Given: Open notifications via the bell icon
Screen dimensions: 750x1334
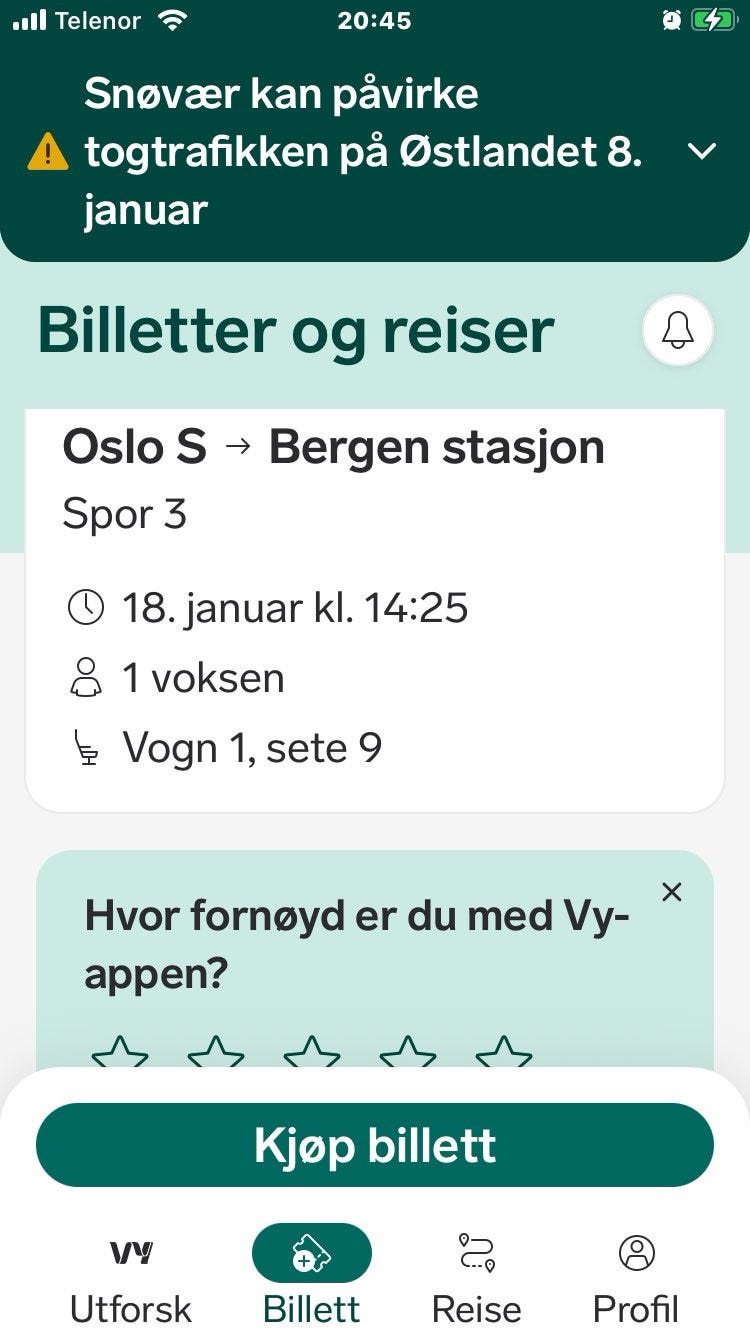Looking at the screenshot, I should coord(678,330).
